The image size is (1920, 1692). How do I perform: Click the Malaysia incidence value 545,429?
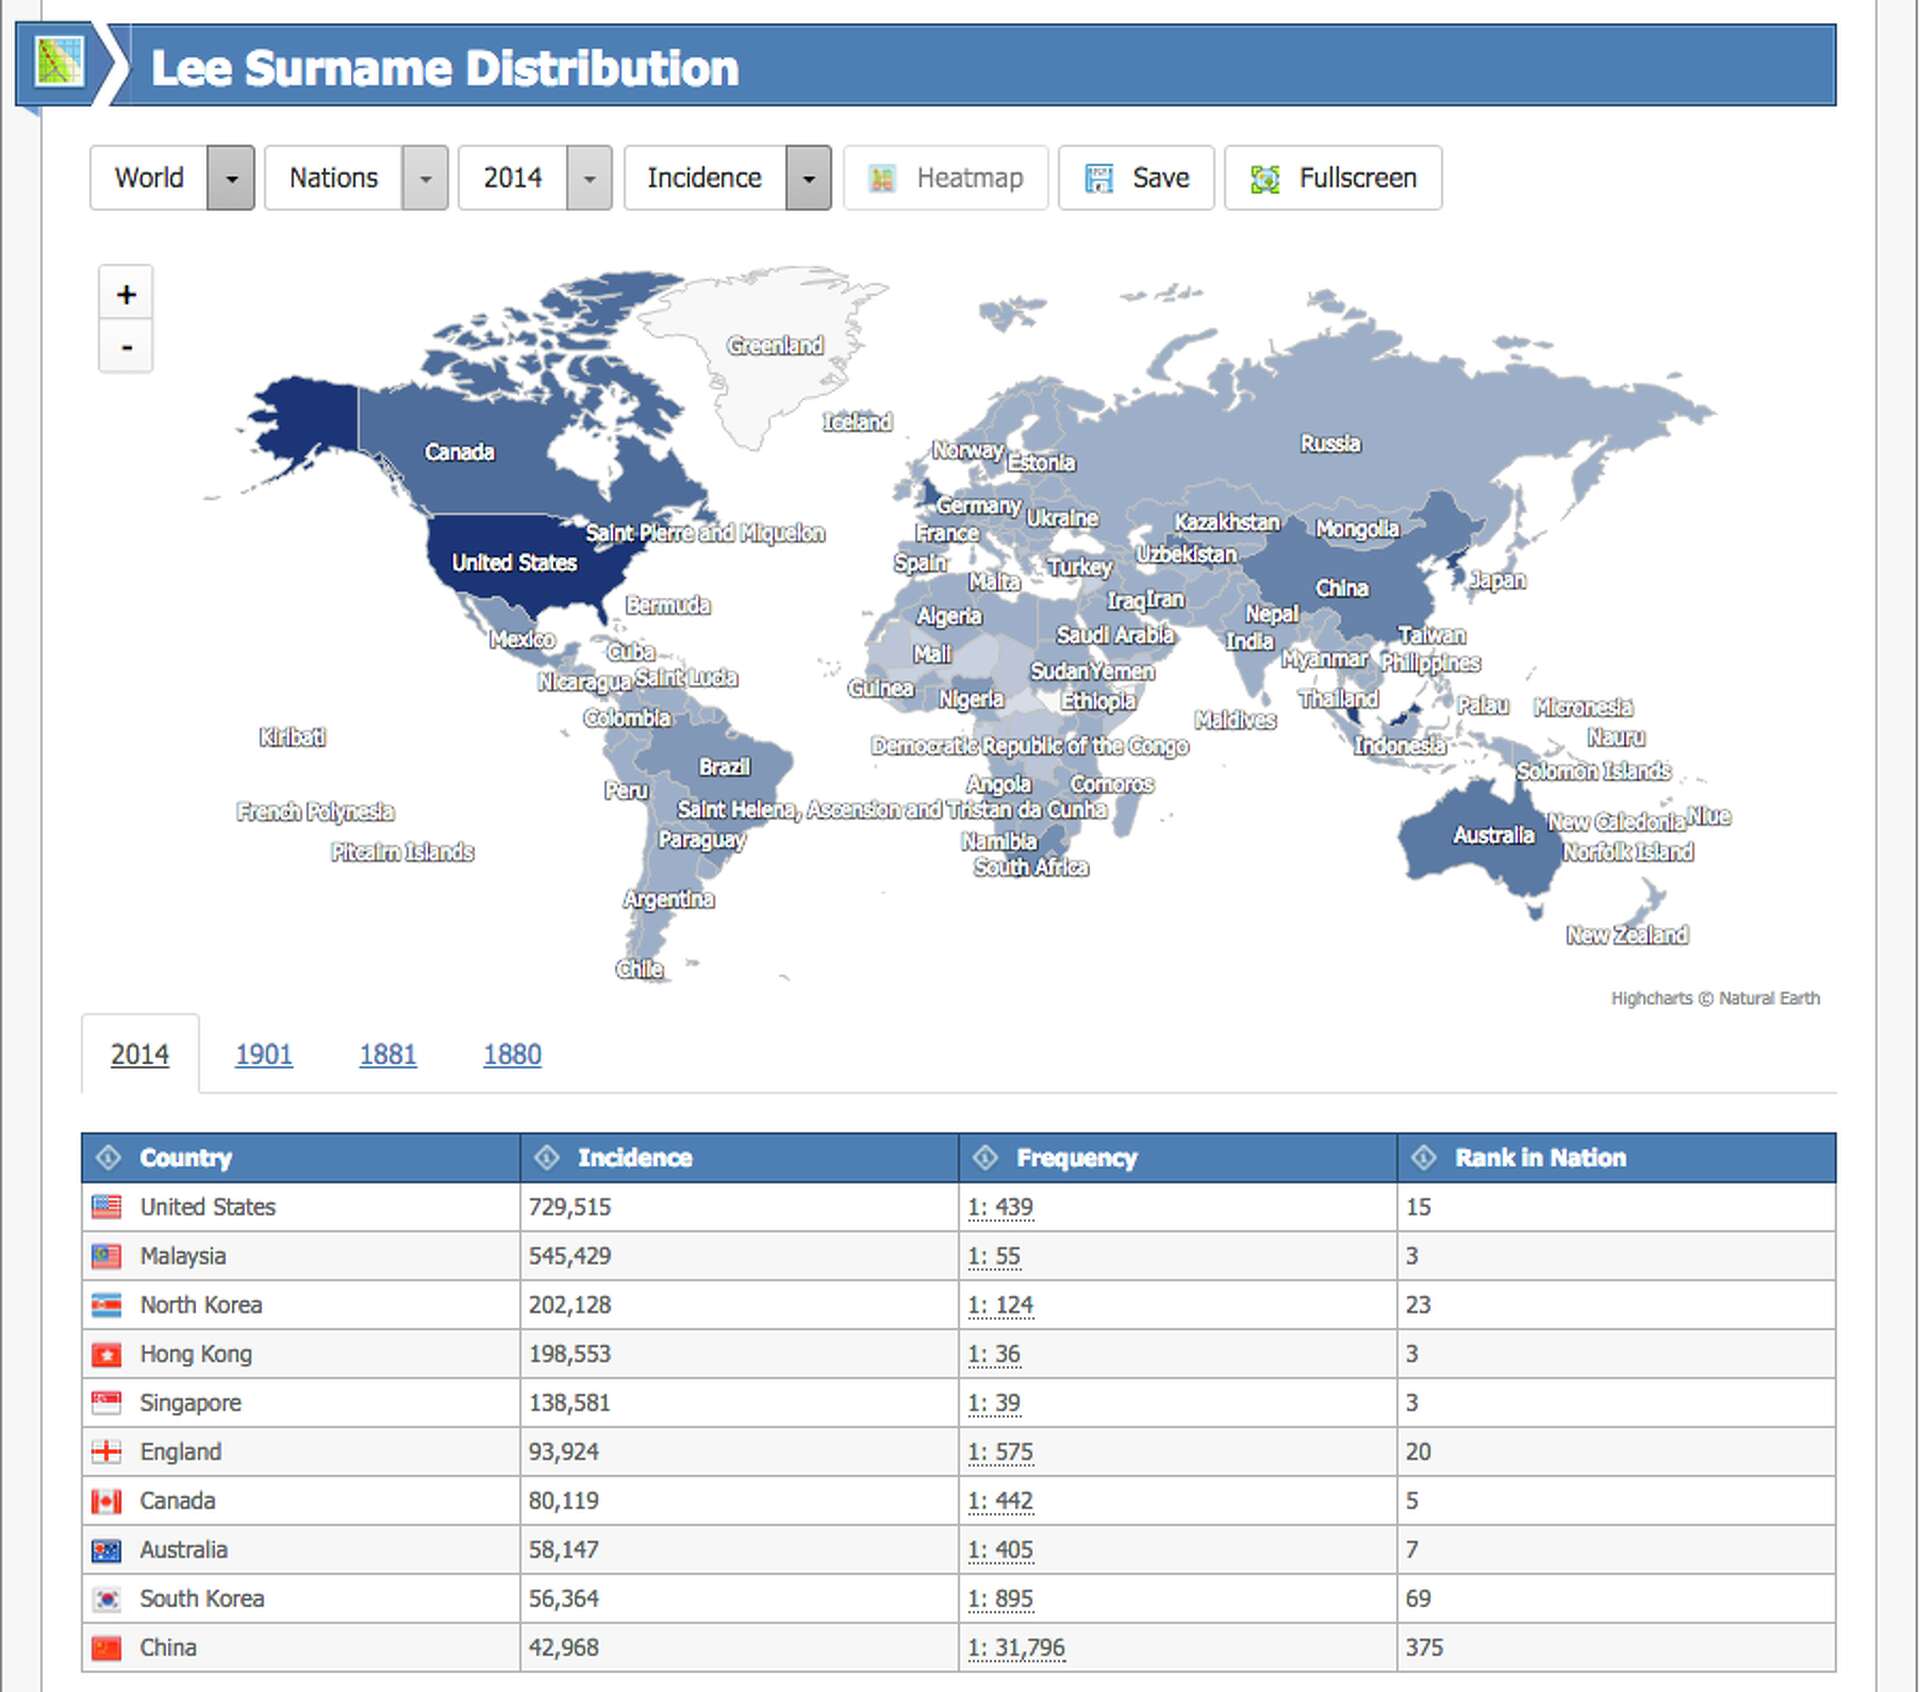570,1256
